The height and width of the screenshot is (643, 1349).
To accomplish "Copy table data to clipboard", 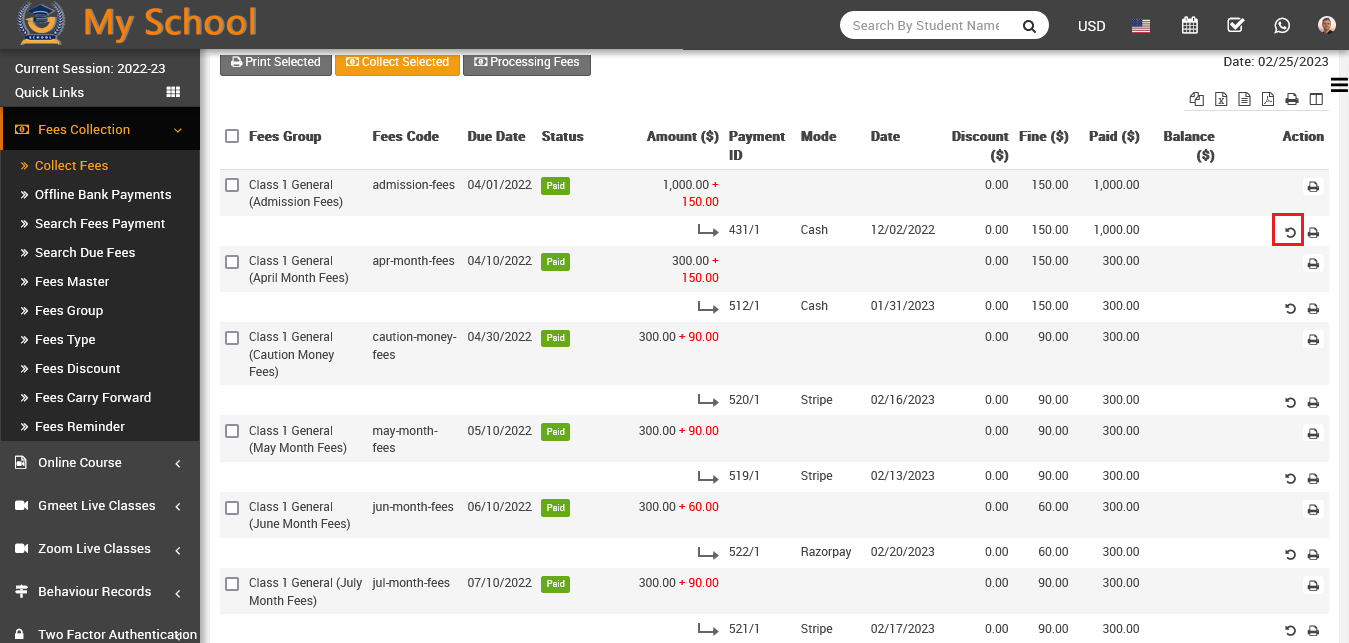I will (x=1196, y=99).
